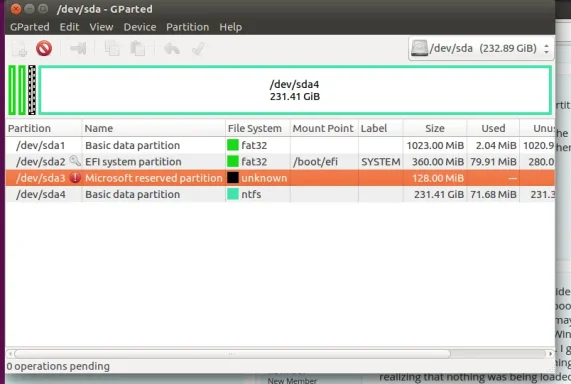Select the second green partition bar in graphic
The width and height of the screenshot is (571, 384).
click(x=22, y=90)
